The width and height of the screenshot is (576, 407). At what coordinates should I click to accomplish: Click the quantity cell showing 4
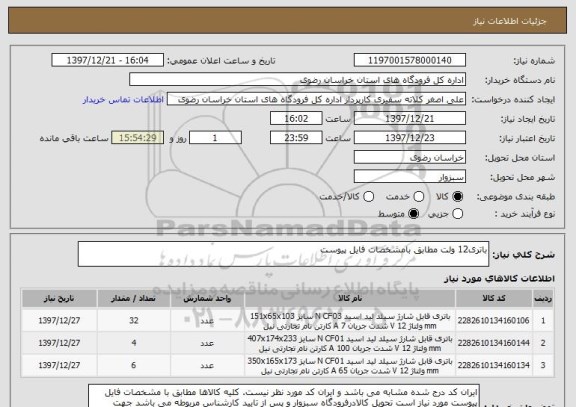pos(134,343)
